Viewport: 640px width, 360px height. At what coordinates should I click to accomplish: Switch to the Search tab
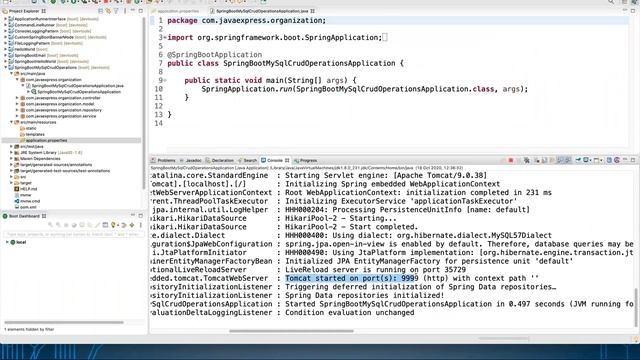[247, 160]
